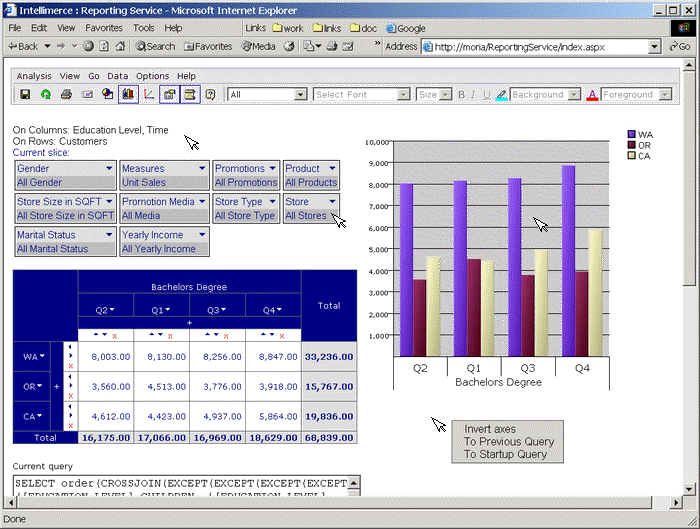Click the IE Back arrow button
This screenshot has width=700, height=529.
[23, 46]
